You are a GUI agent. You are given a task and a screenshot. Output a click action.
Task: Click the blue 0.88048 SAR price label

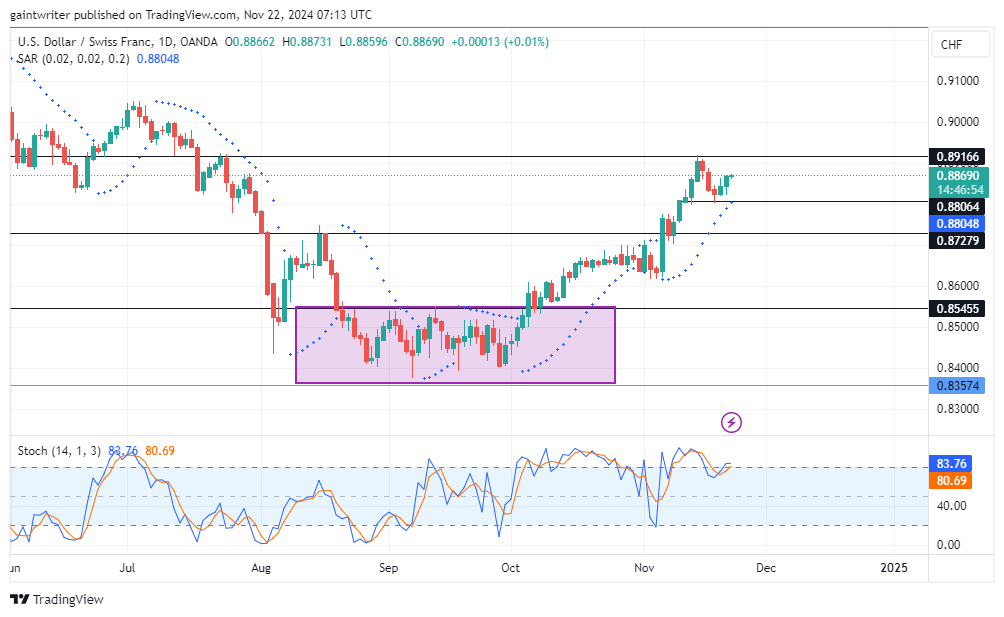(x=957, y=223)
